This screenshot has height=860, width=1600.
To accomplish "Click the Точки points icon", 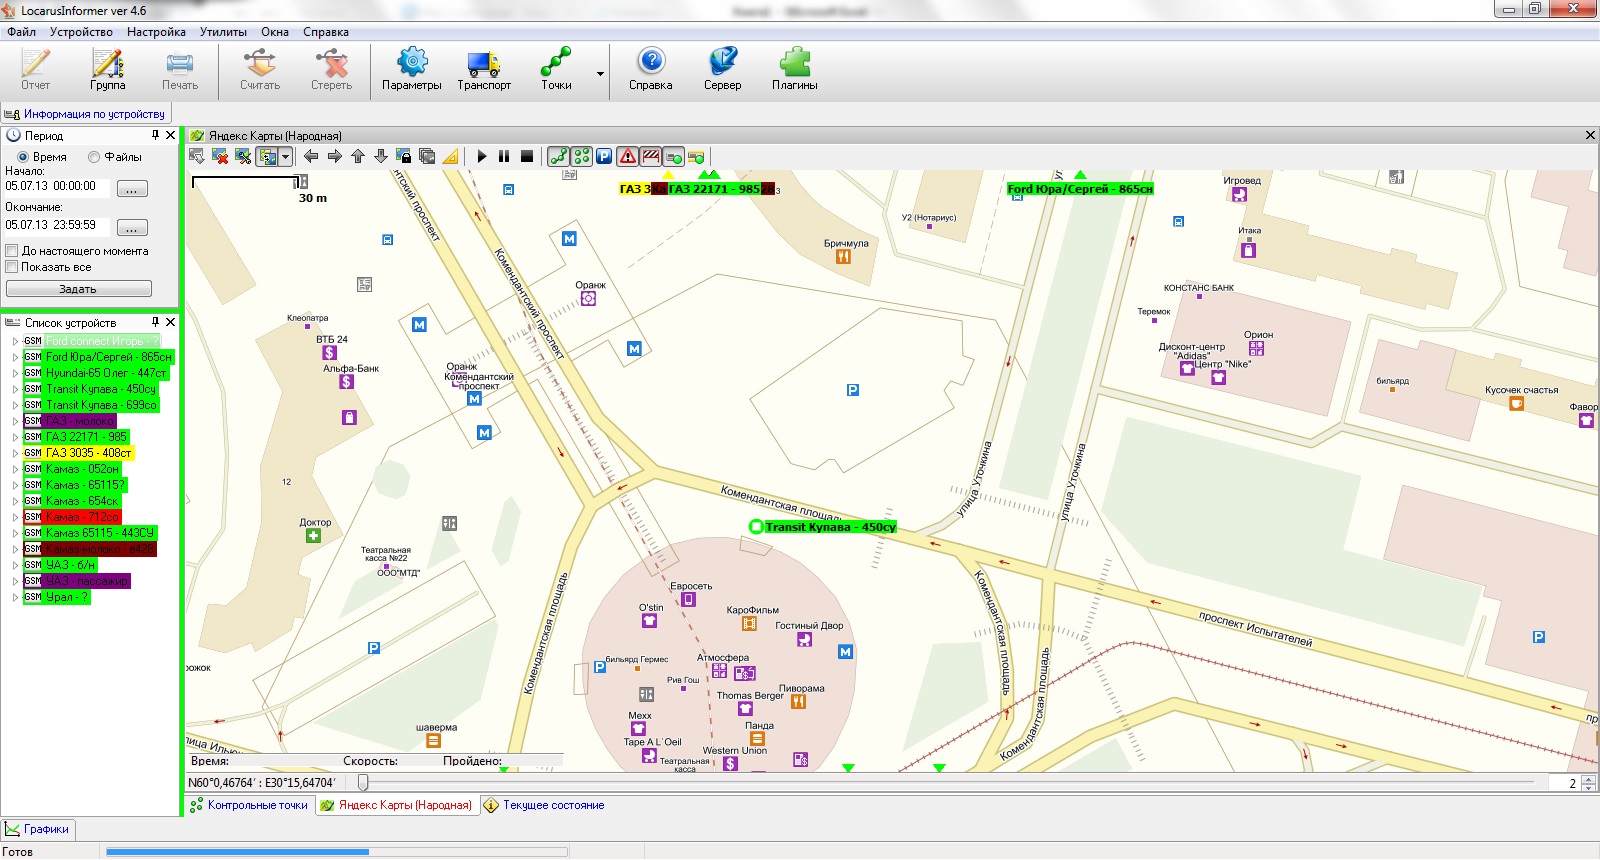I will (x=556, y=70).
